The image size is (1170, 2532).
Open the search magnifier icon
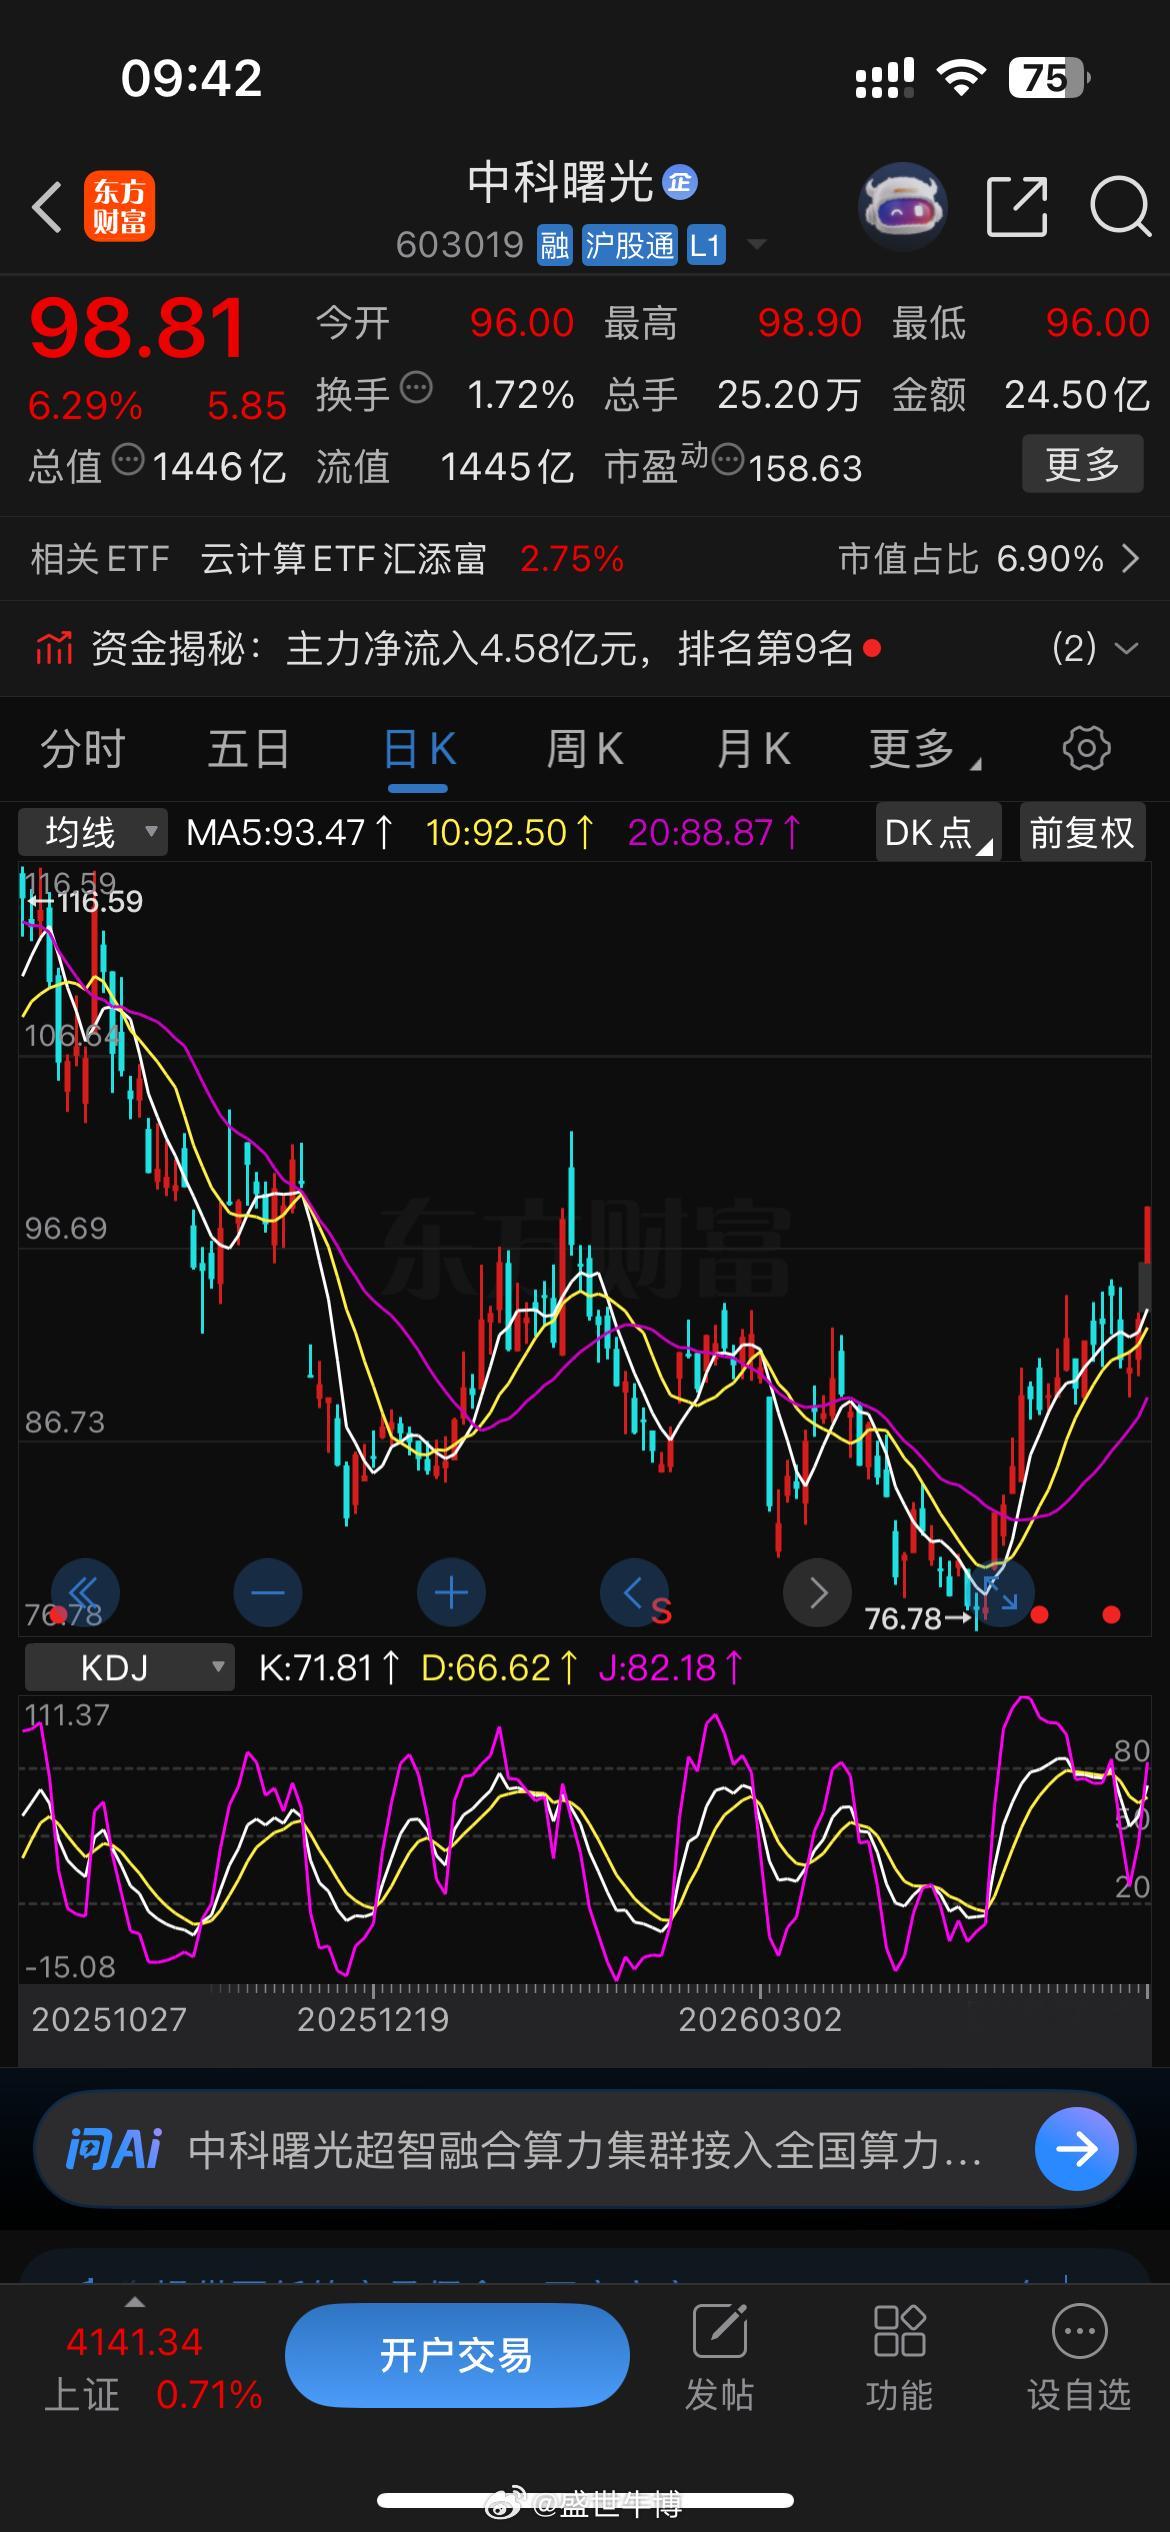(1120, 206)
